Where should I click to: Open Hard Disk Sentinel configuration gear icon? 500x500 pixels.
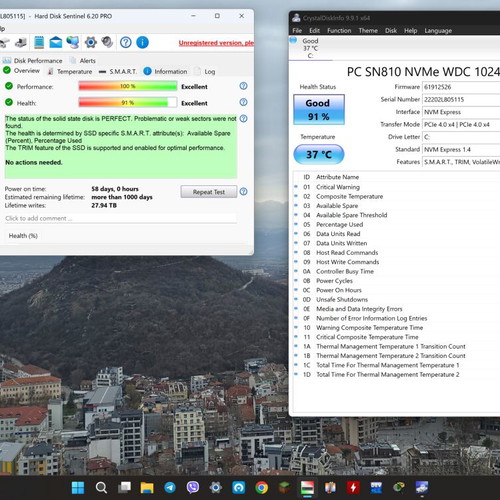[91, 42]
